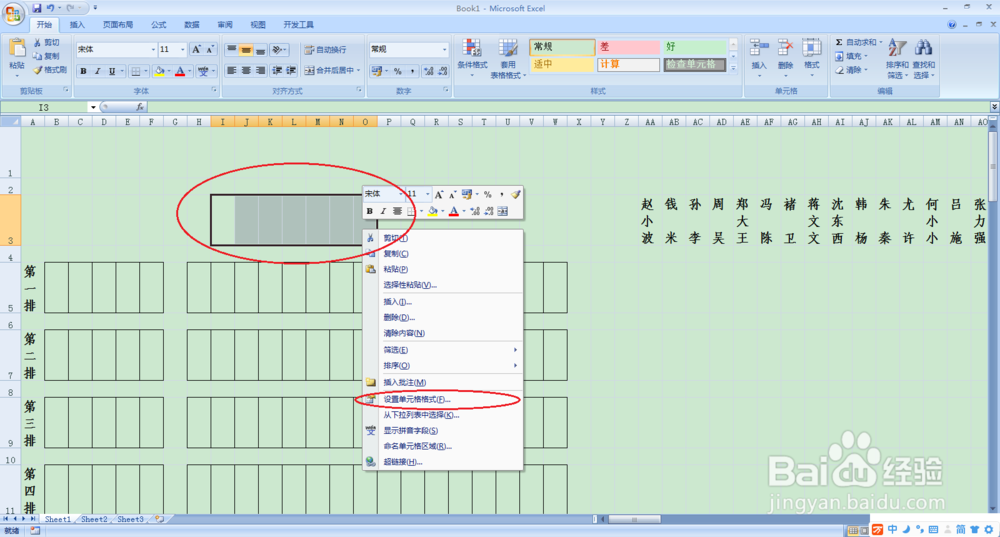Increase font size with ribbon grow-font icon
The width and height of the screenshot is (1000, 537).
[x=196, y=49]
